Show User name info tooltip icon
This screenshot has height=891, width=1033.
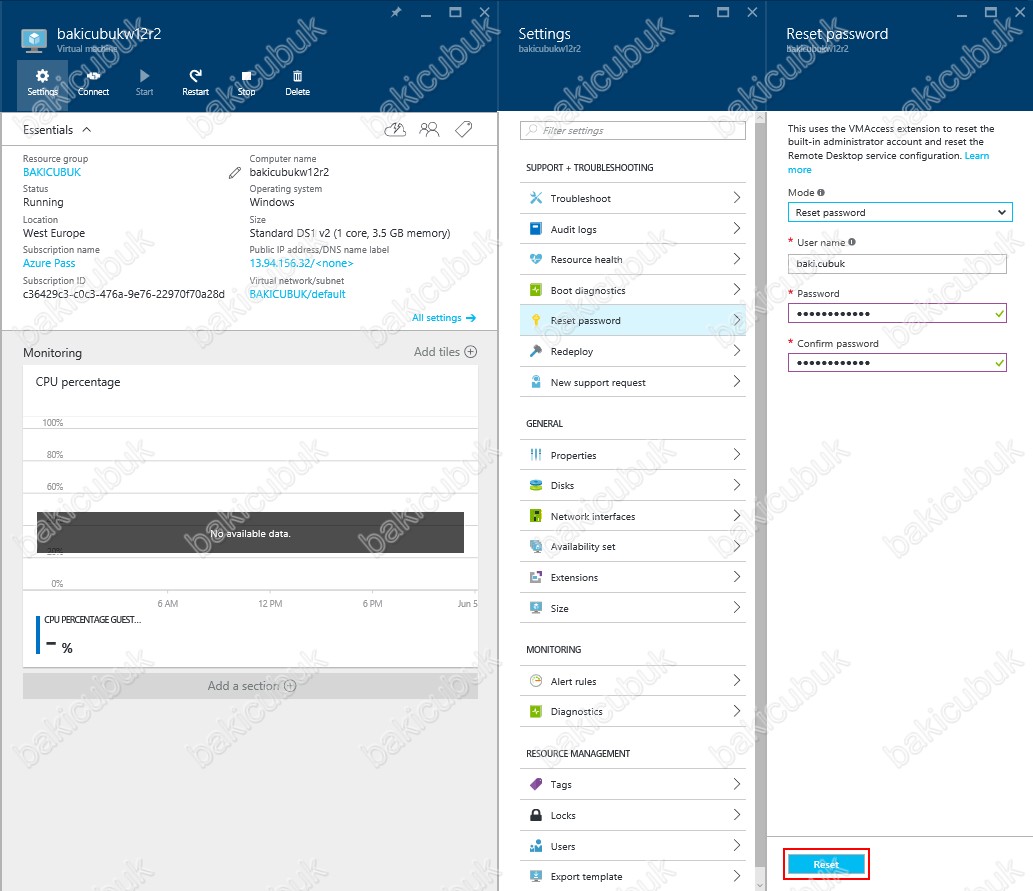click(x=852, y=242)
